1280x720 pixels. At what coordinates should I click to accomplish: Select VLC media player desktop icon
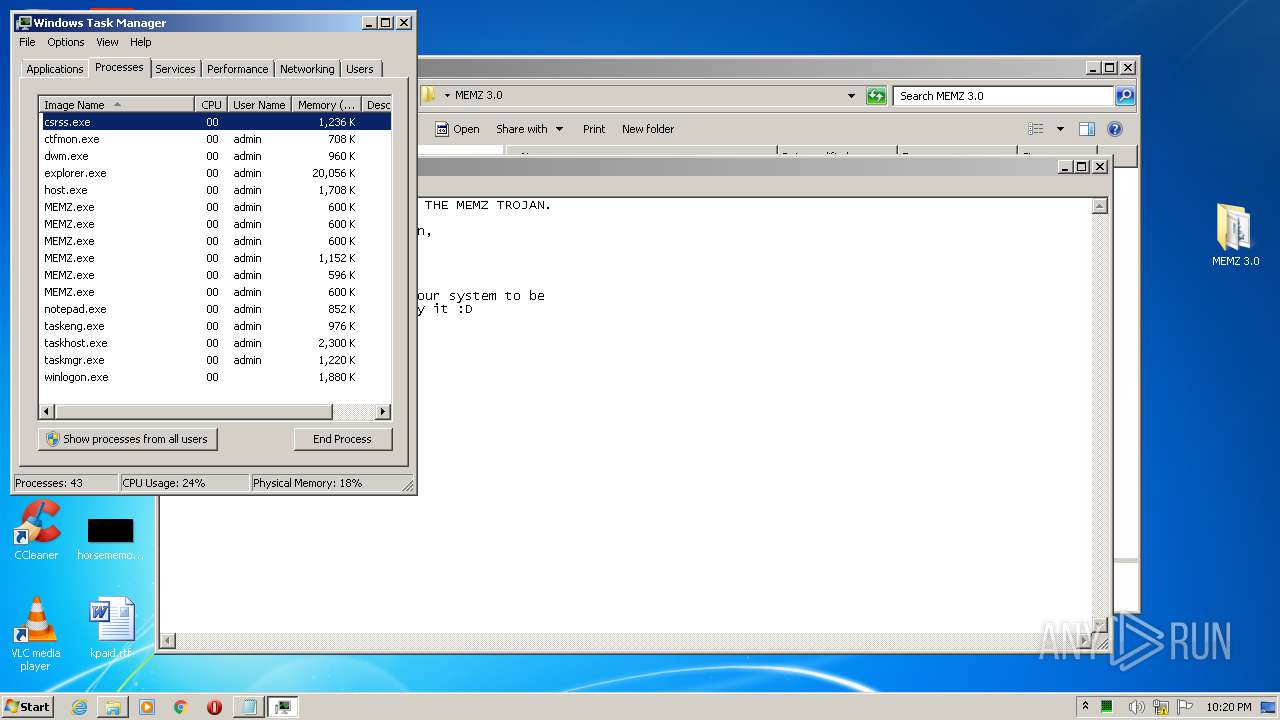(36, 634)
